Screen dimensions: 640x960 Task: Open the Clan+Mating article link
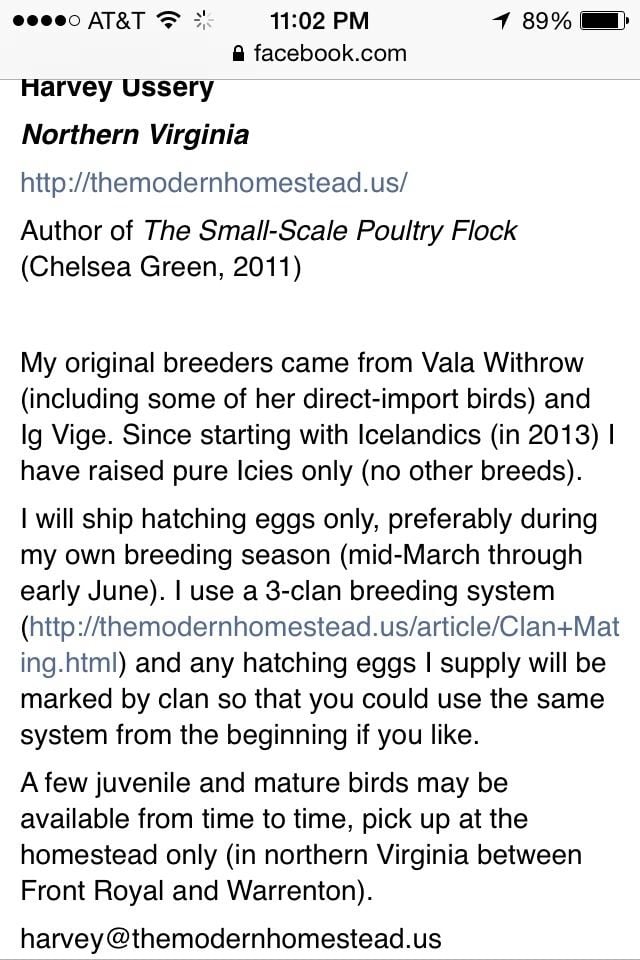(320, 645)
